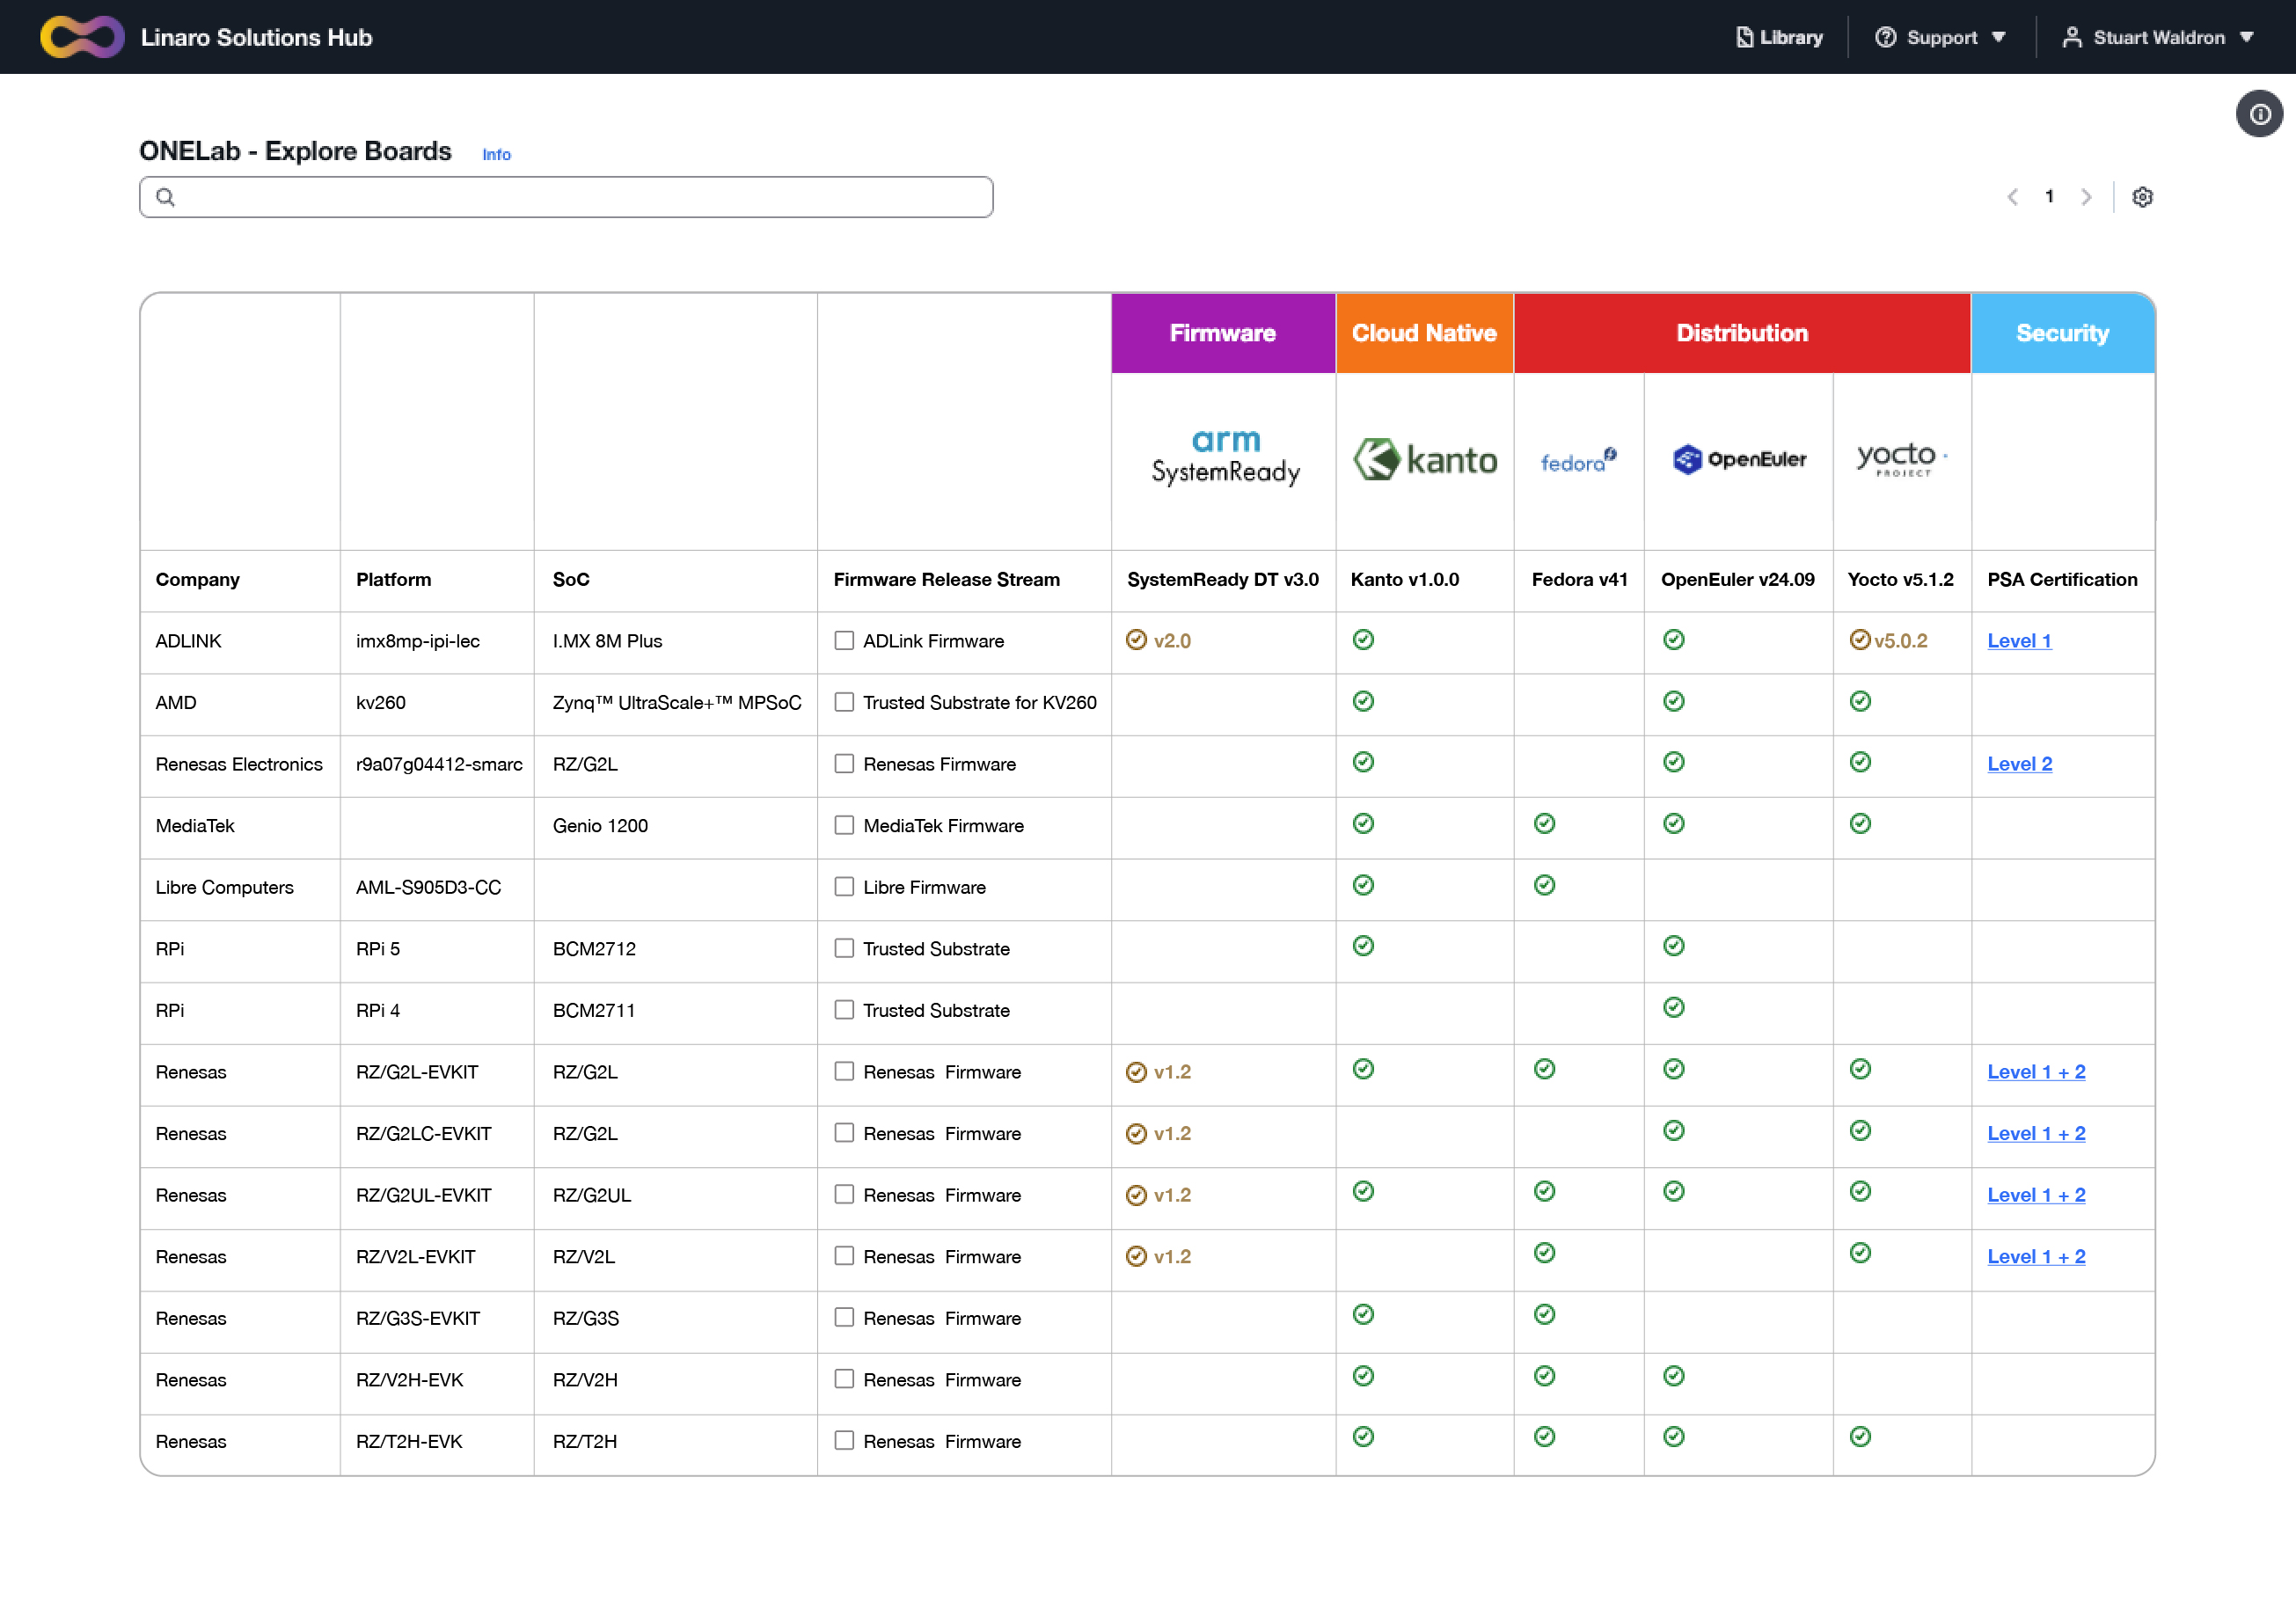Check the MediaTek Firmware checkbox
This screenshot has width=2296, height=1616.
coord(844,825)
